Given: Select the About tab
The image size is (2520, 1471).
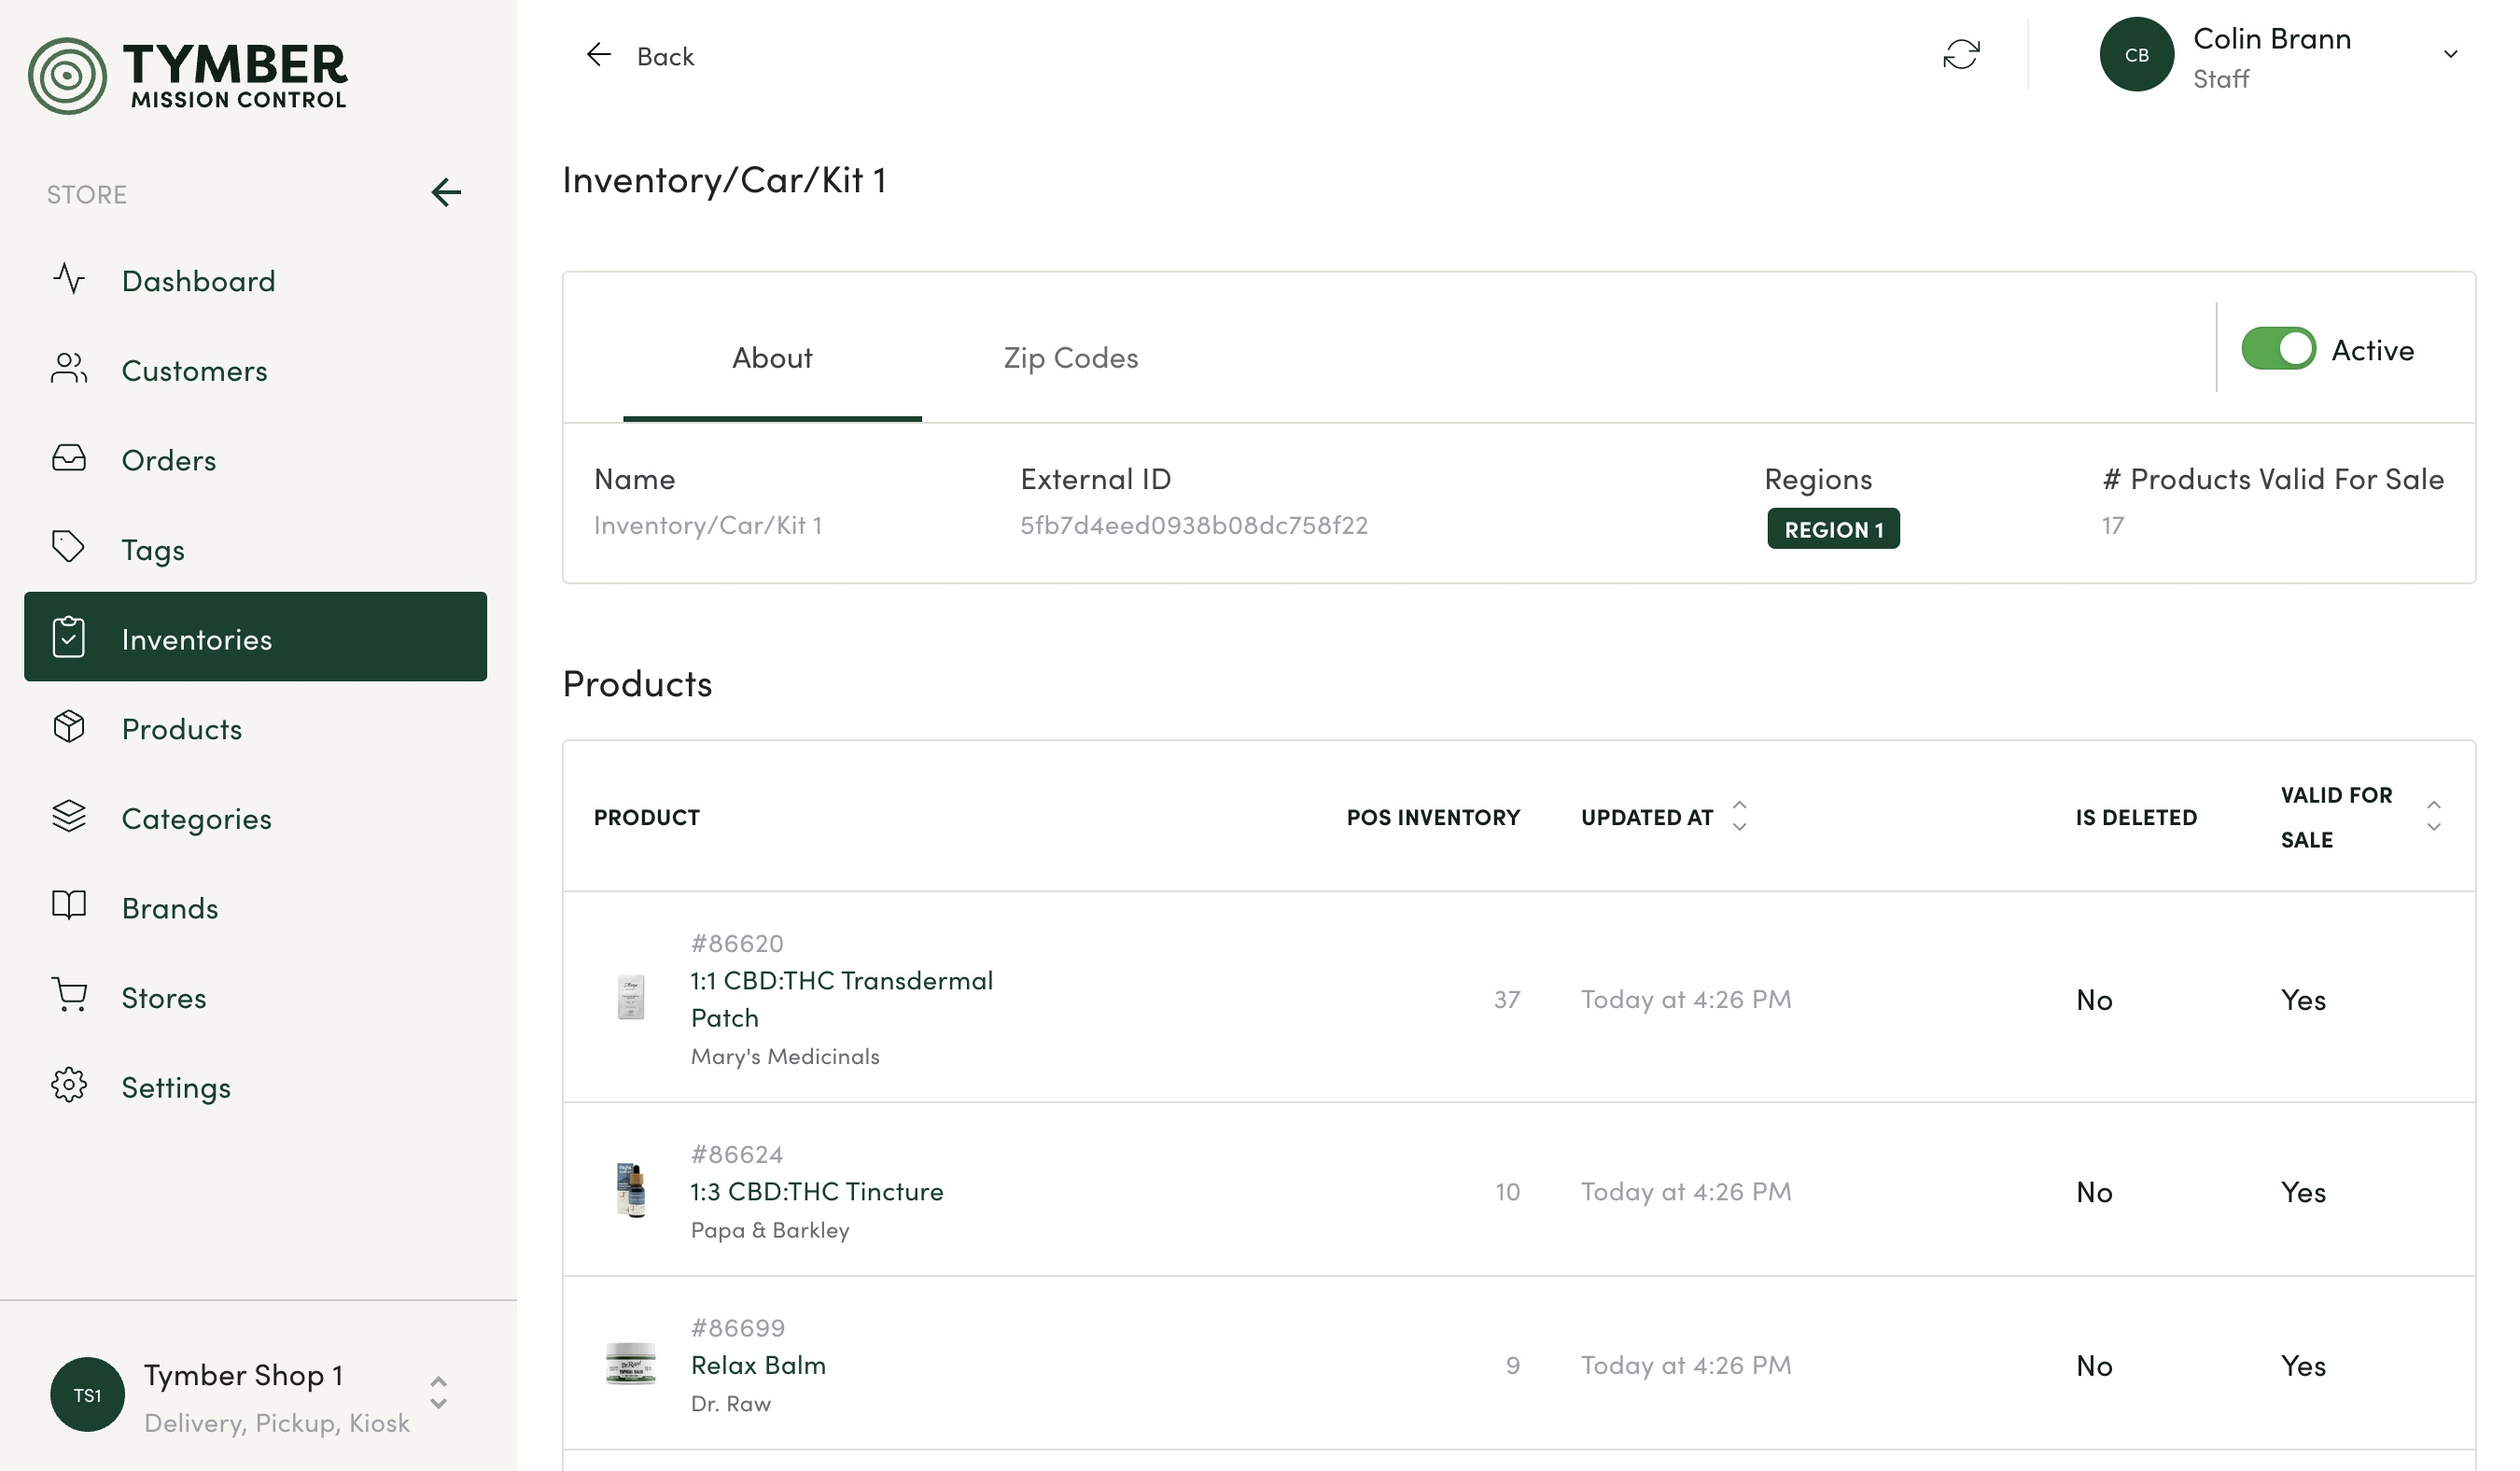Looking at the screenshot, I should point(771,358).
